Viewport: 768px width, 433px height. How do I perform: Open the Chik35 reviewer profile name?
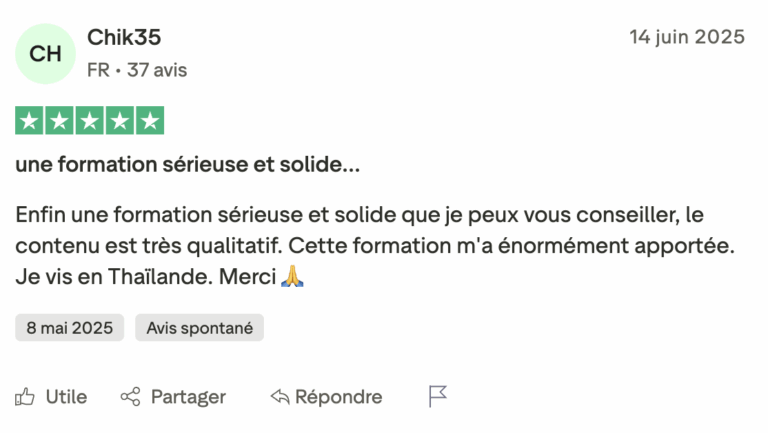click(124, 38)
